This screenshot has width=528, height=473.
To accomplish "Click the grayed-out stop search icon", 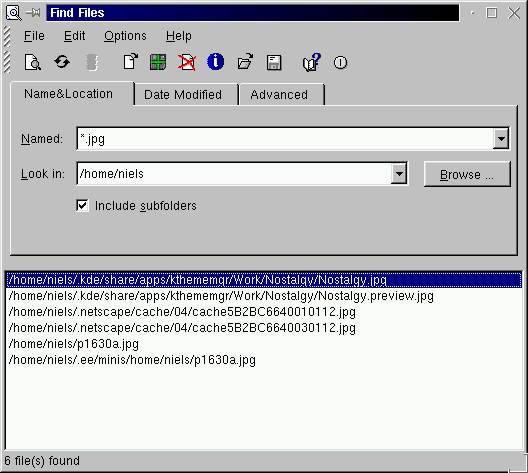I will click(x=92, y=62).
